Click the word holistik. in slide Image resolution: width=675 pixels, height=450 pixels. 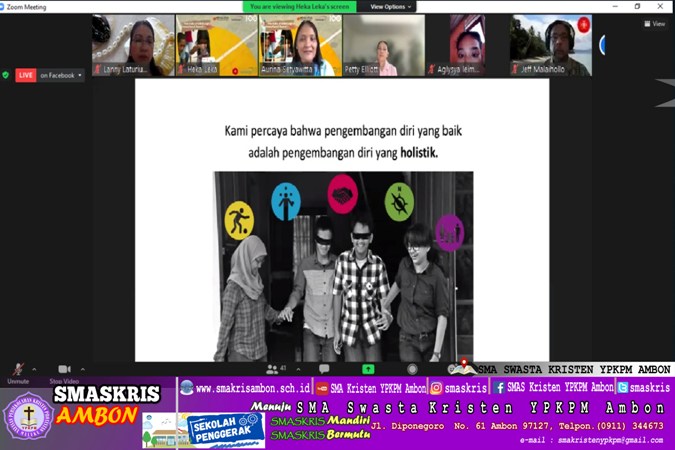coord(419,152)
